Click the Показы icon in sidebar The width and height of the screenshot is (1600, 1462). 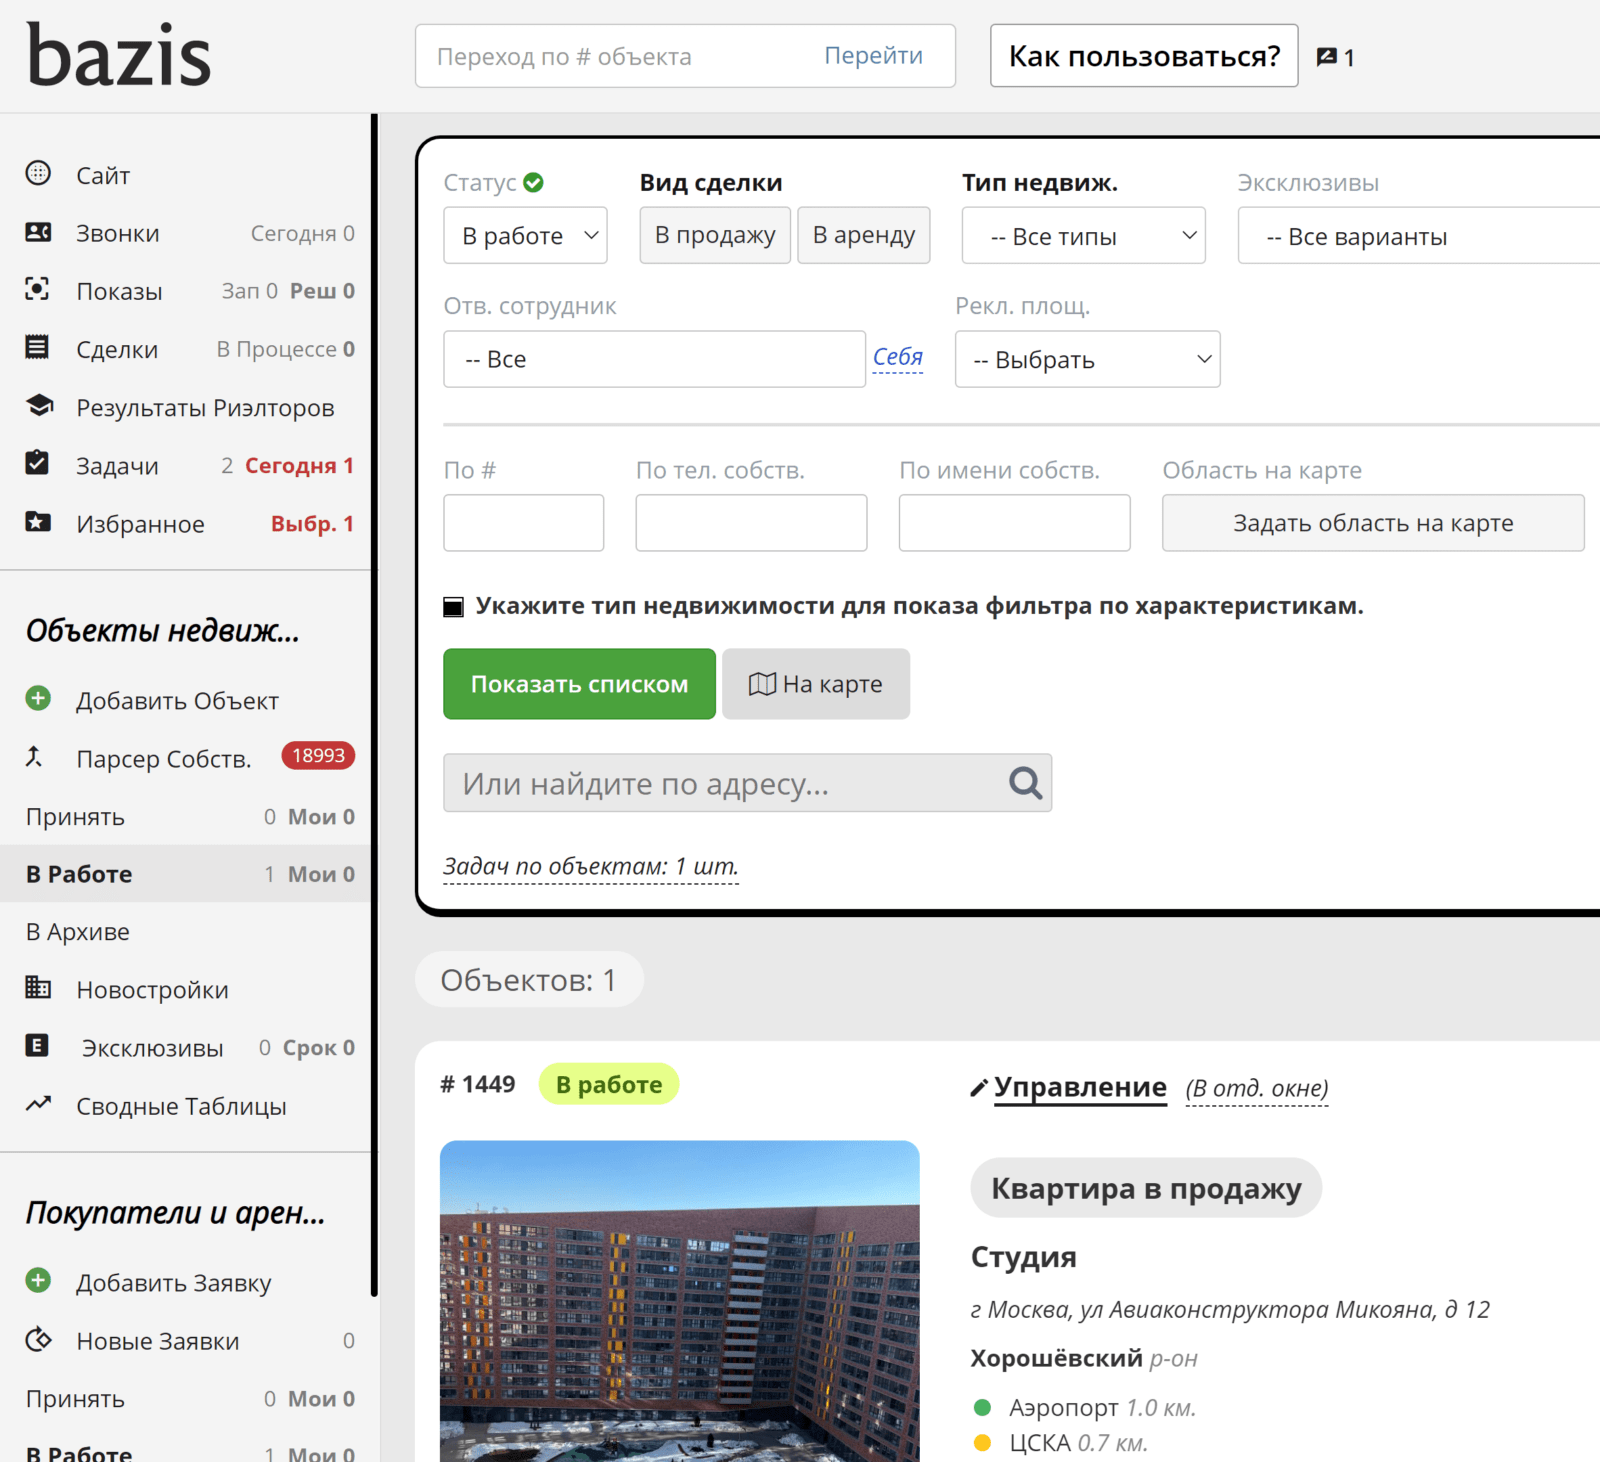(38, 290)
